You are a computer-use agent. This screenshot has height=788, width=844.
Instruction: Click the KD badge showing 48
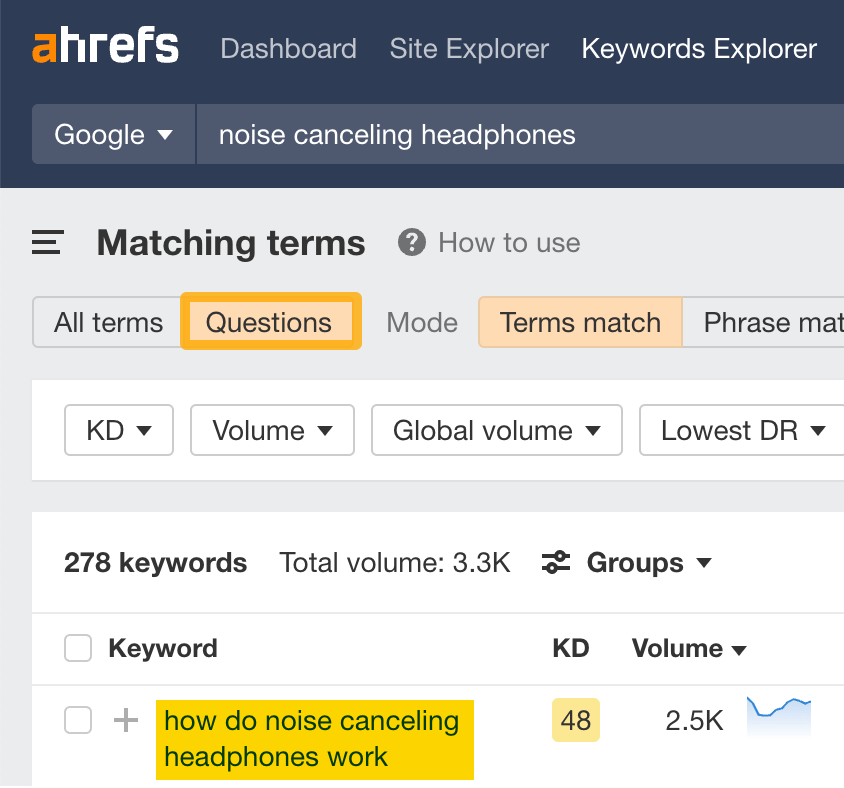(x=575, y=719)
